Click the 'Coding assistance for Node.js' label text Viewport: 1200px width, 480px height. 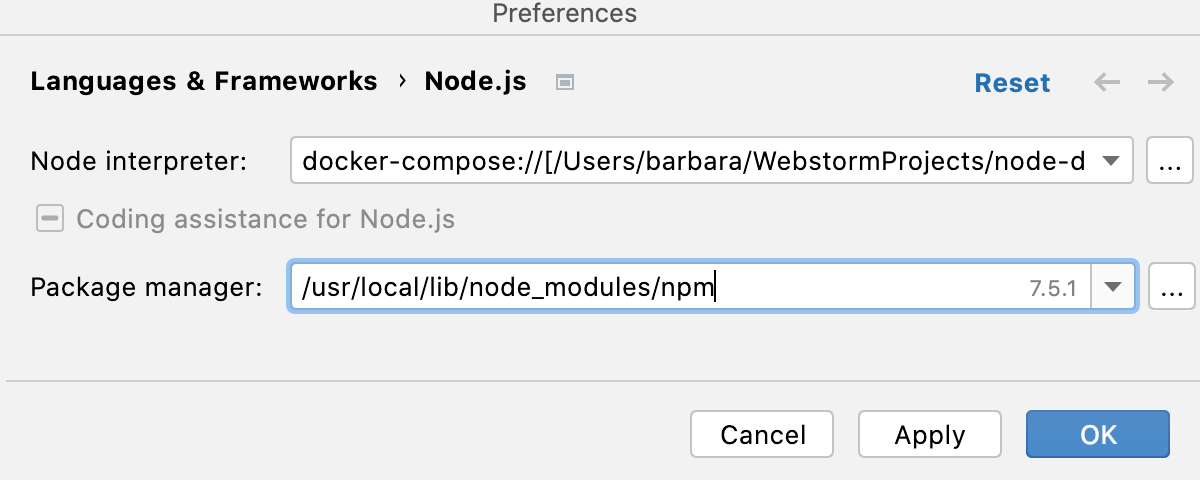click(x=265, y=219)
